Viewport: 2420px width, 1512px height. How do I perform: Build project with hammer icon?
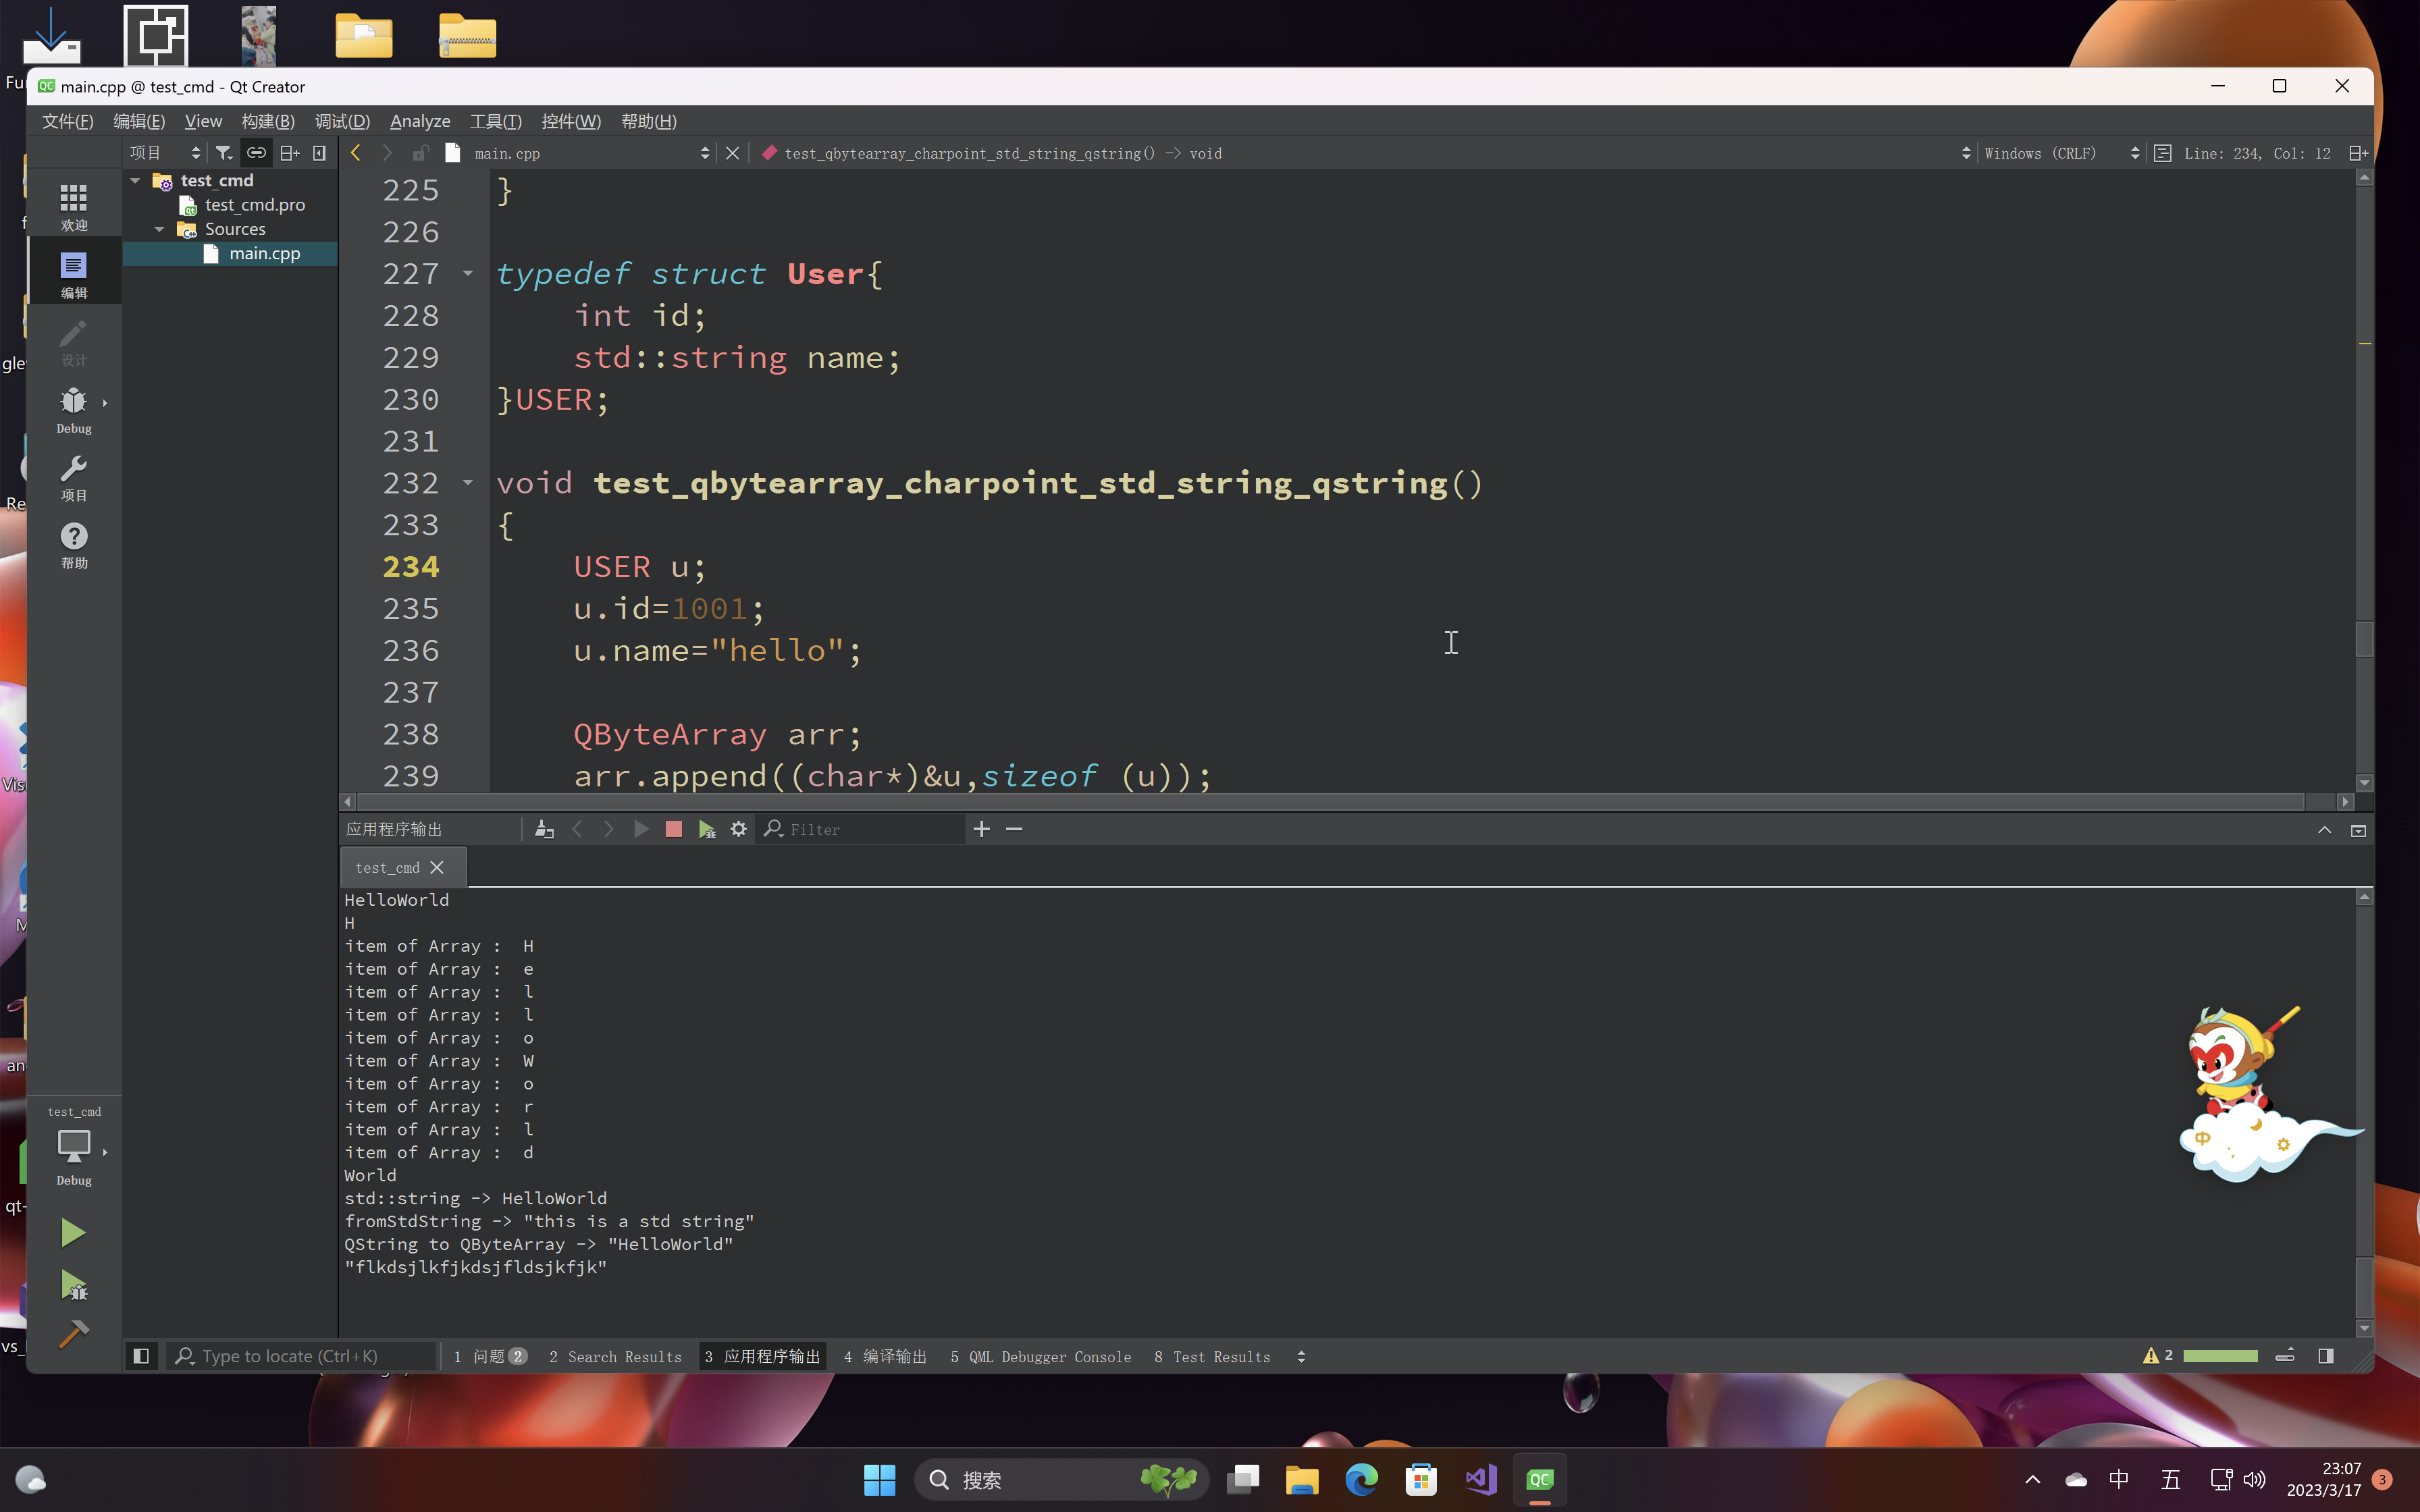73,1334
